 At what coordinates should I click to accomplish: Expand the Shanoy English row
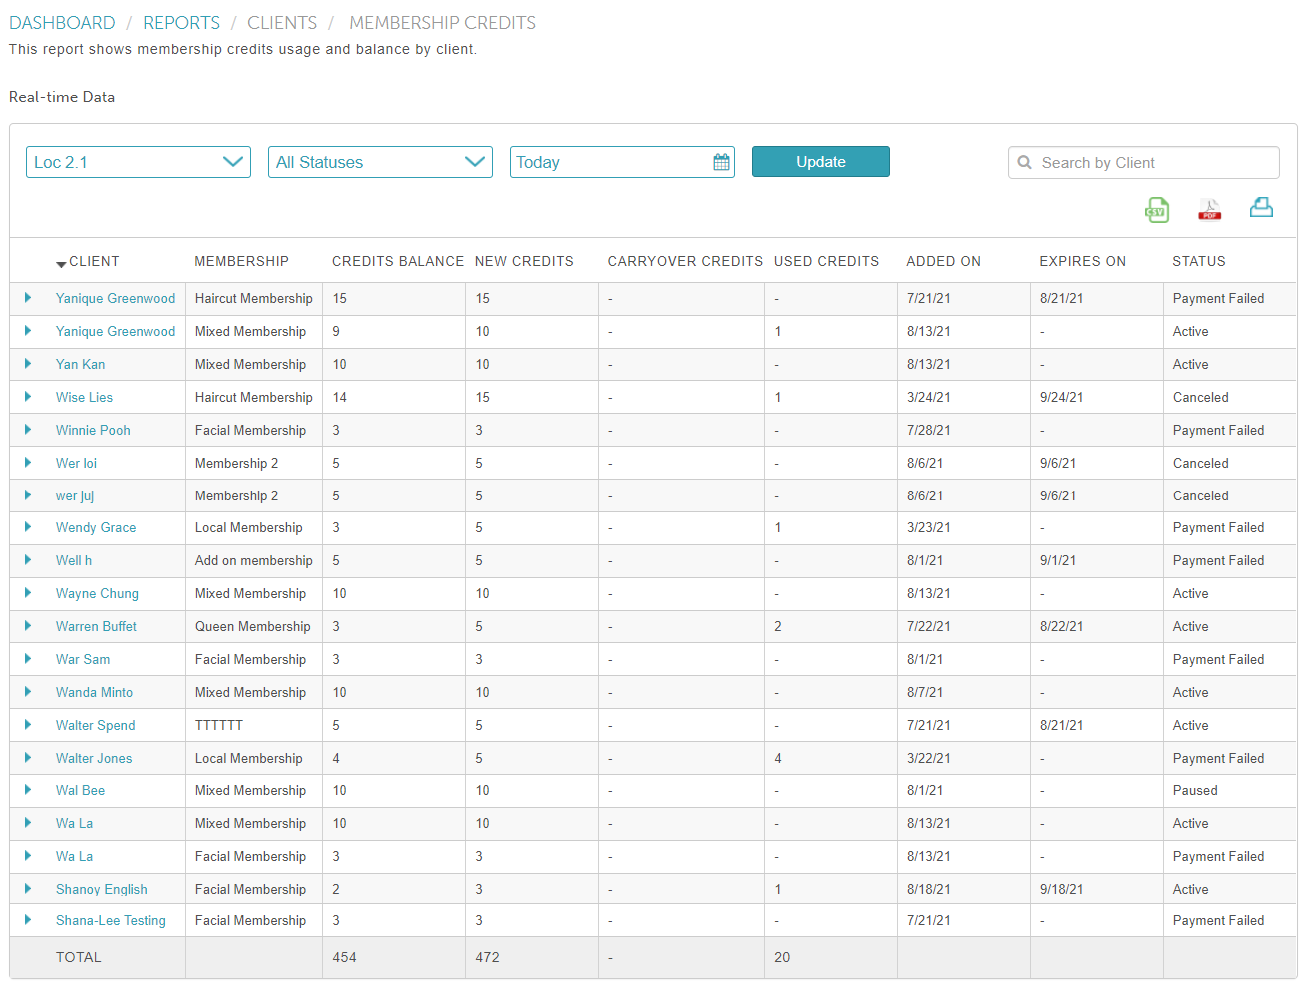(x=28, y=889)
